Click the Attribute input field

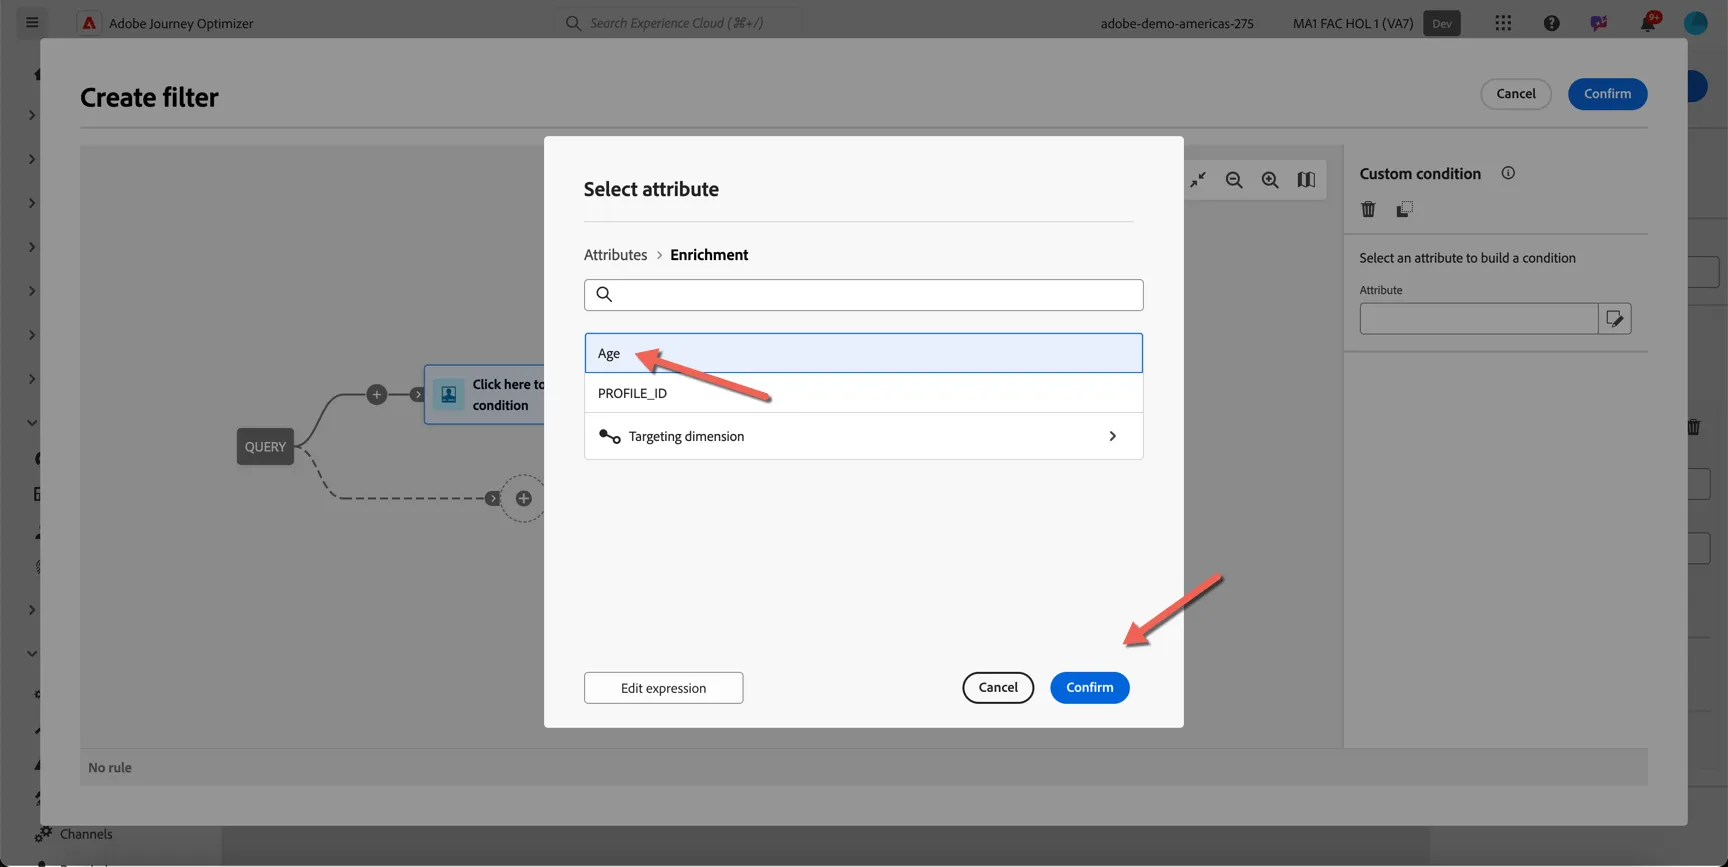(1478, 319)
